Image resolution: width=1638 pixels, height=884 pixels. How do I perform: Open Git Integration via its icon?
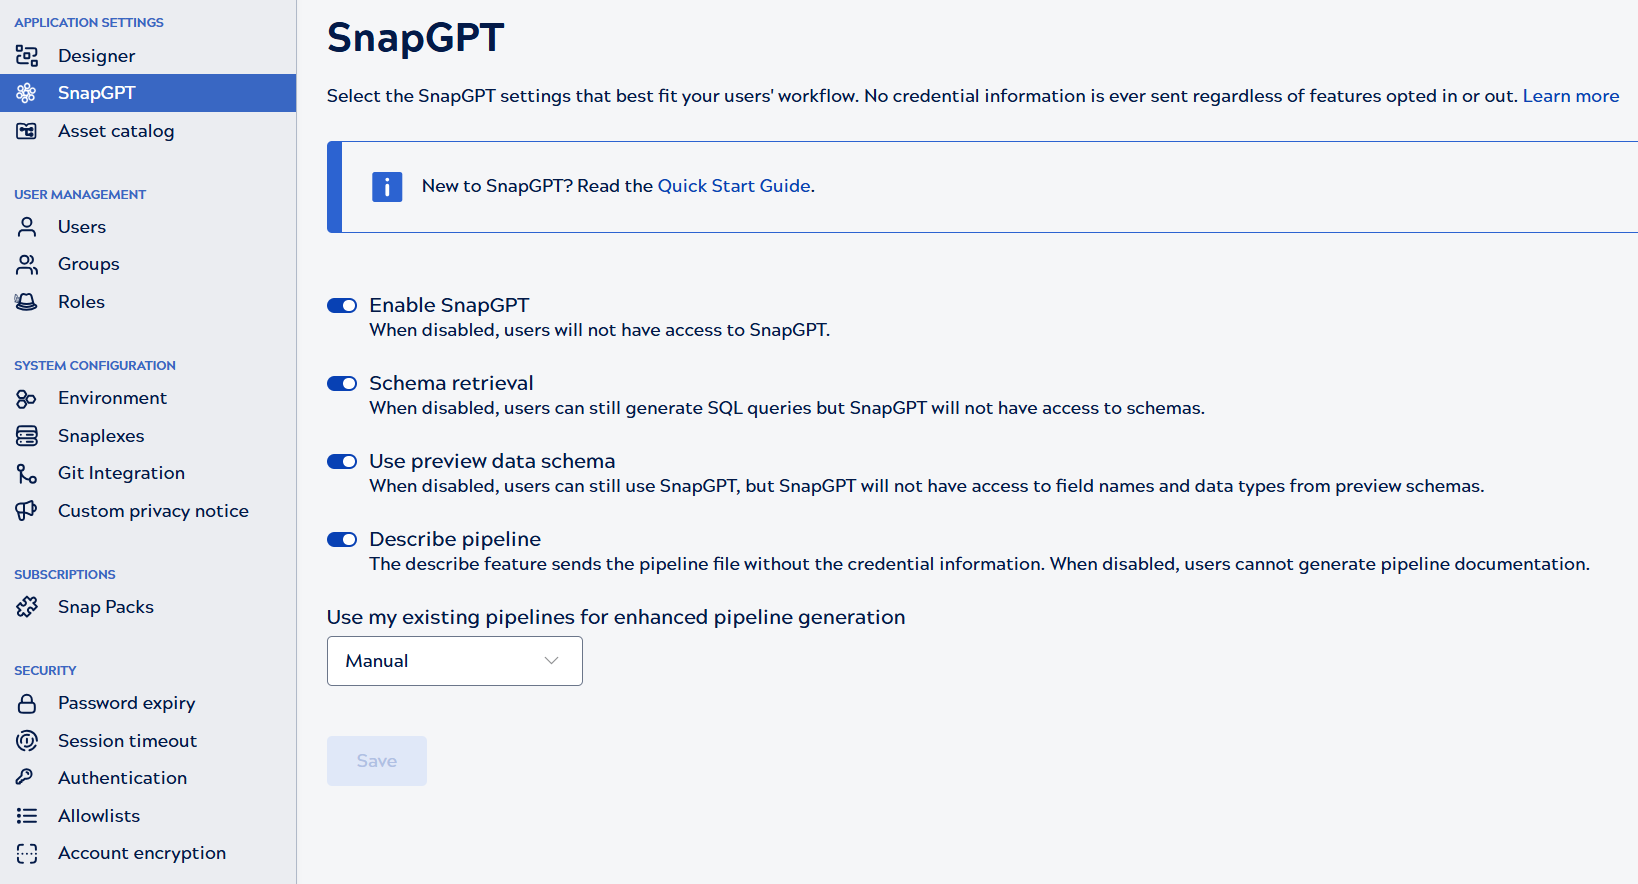[26, 472]
